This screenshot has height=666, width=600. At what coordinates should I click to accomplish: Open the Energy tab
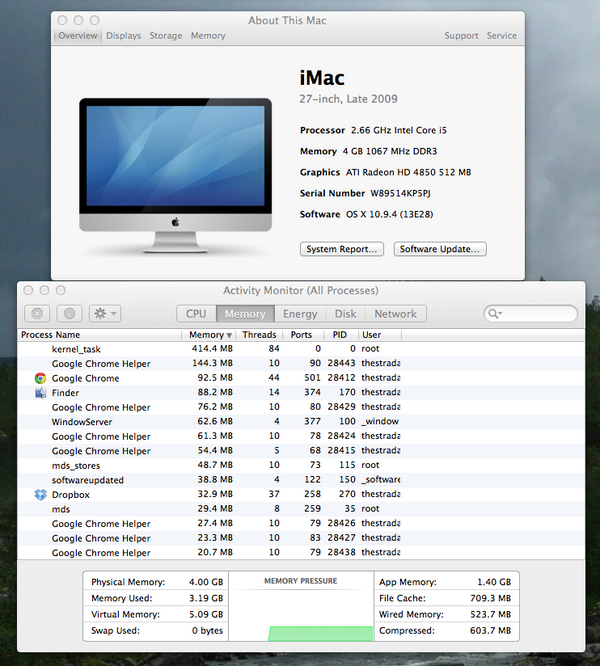pos(300,314)
